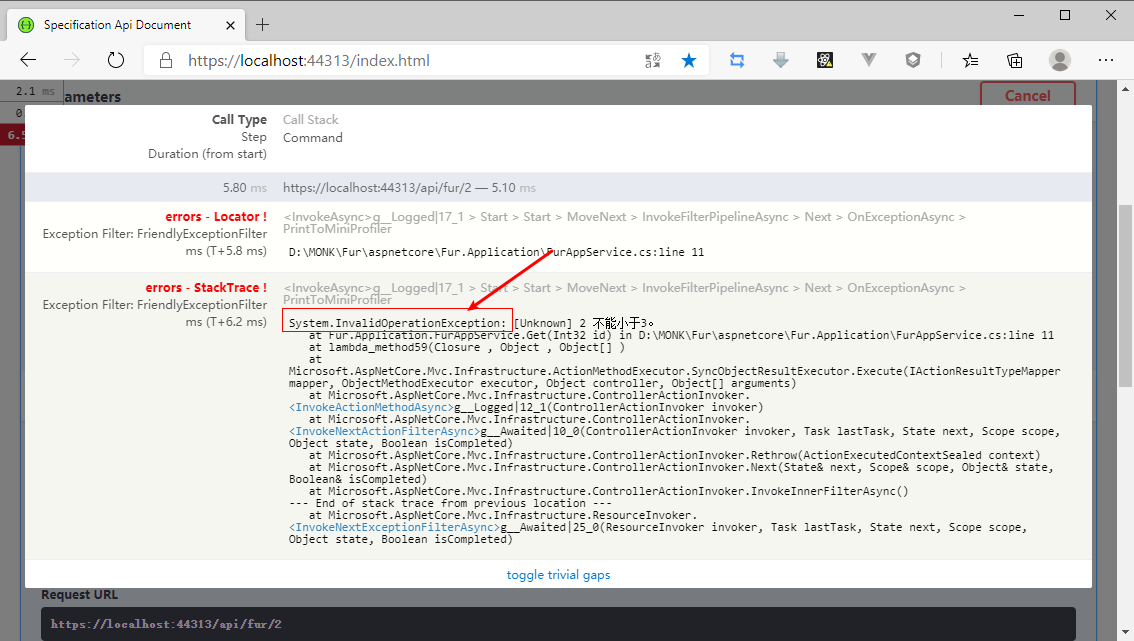This screenshot has width=1134, height=641.
Task: Click the blue sync arrows extension icon
Action: [x=737, y=60]
